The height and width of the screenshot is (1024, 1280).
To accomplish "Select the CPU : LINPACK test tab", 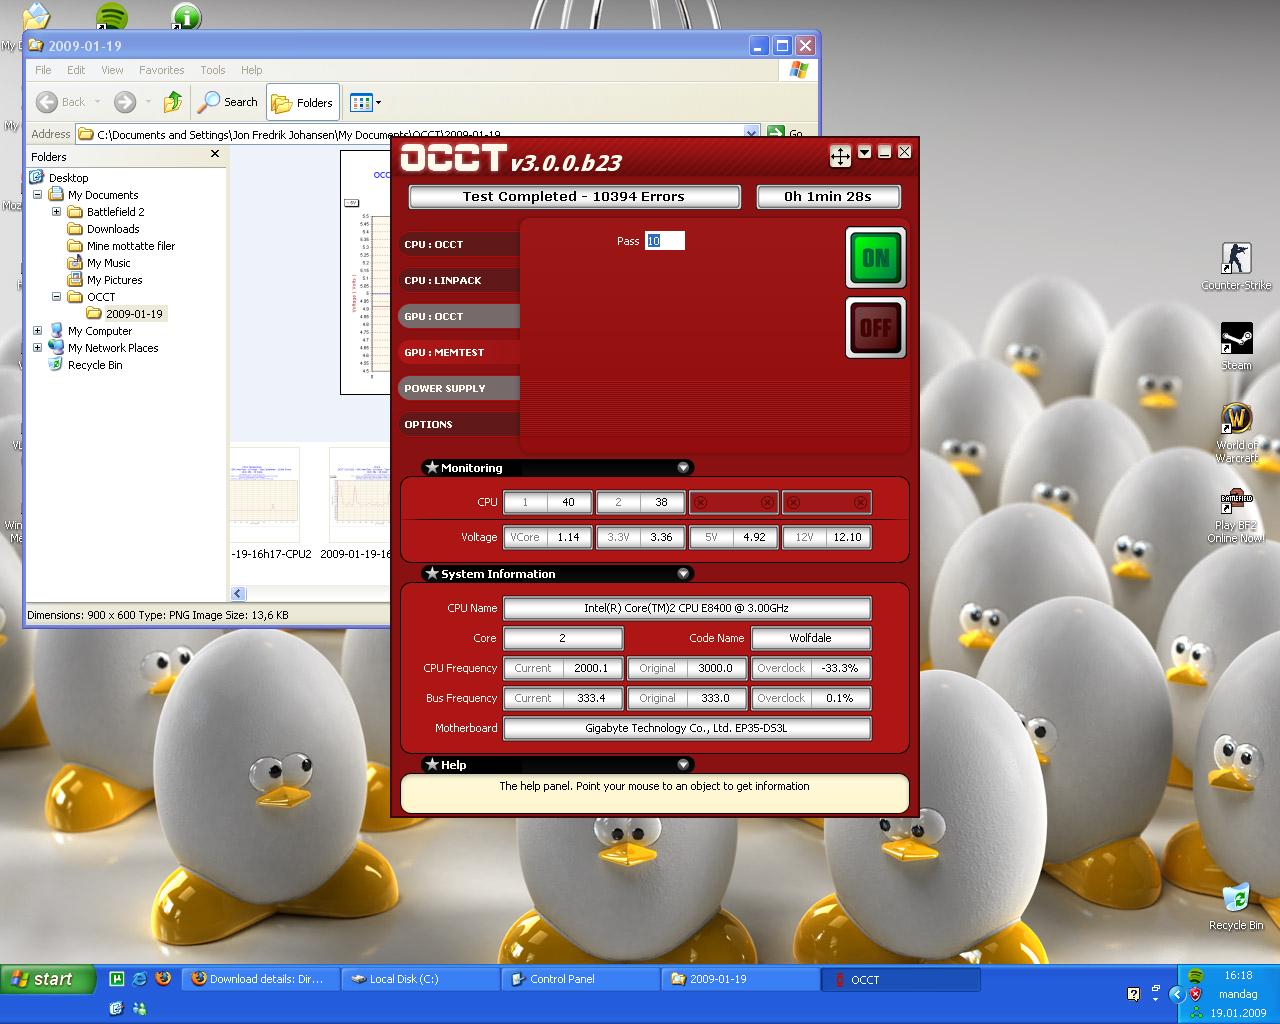I will [x=460, y=280].
